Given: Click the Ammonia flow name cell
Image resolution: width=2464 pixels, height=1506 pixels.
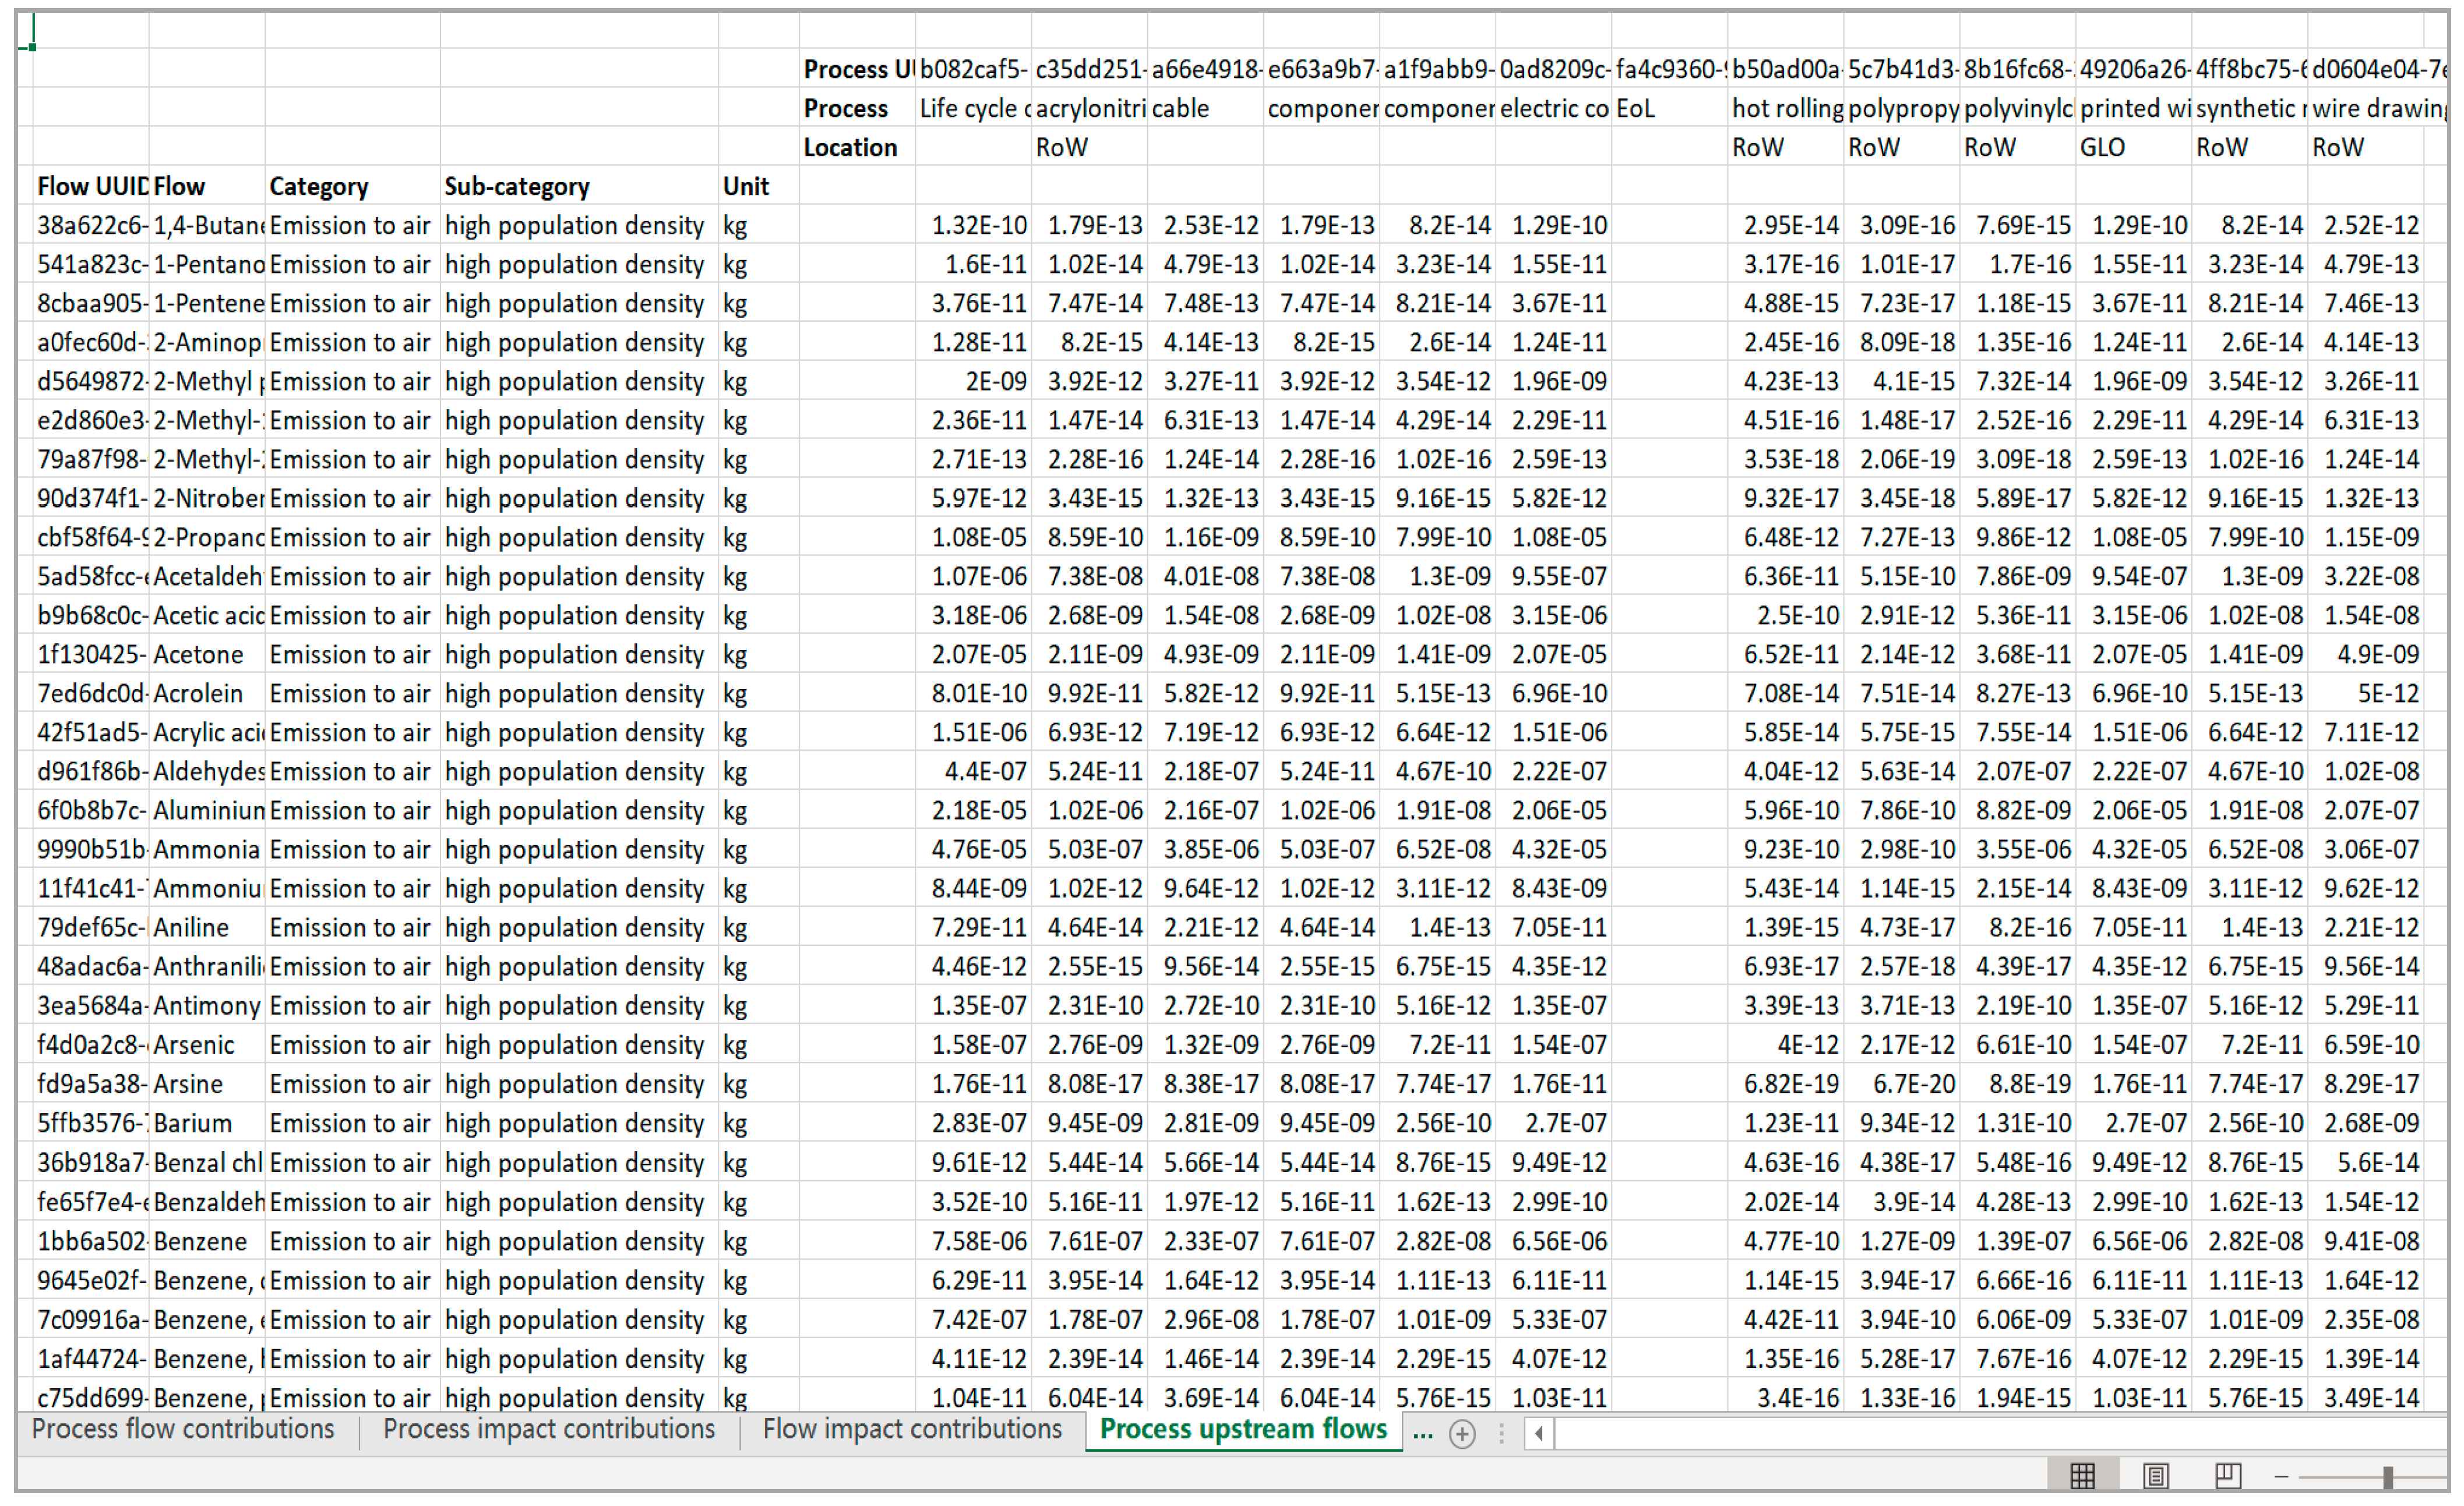Looking at the screenshot, I should [x=207, y=850].
